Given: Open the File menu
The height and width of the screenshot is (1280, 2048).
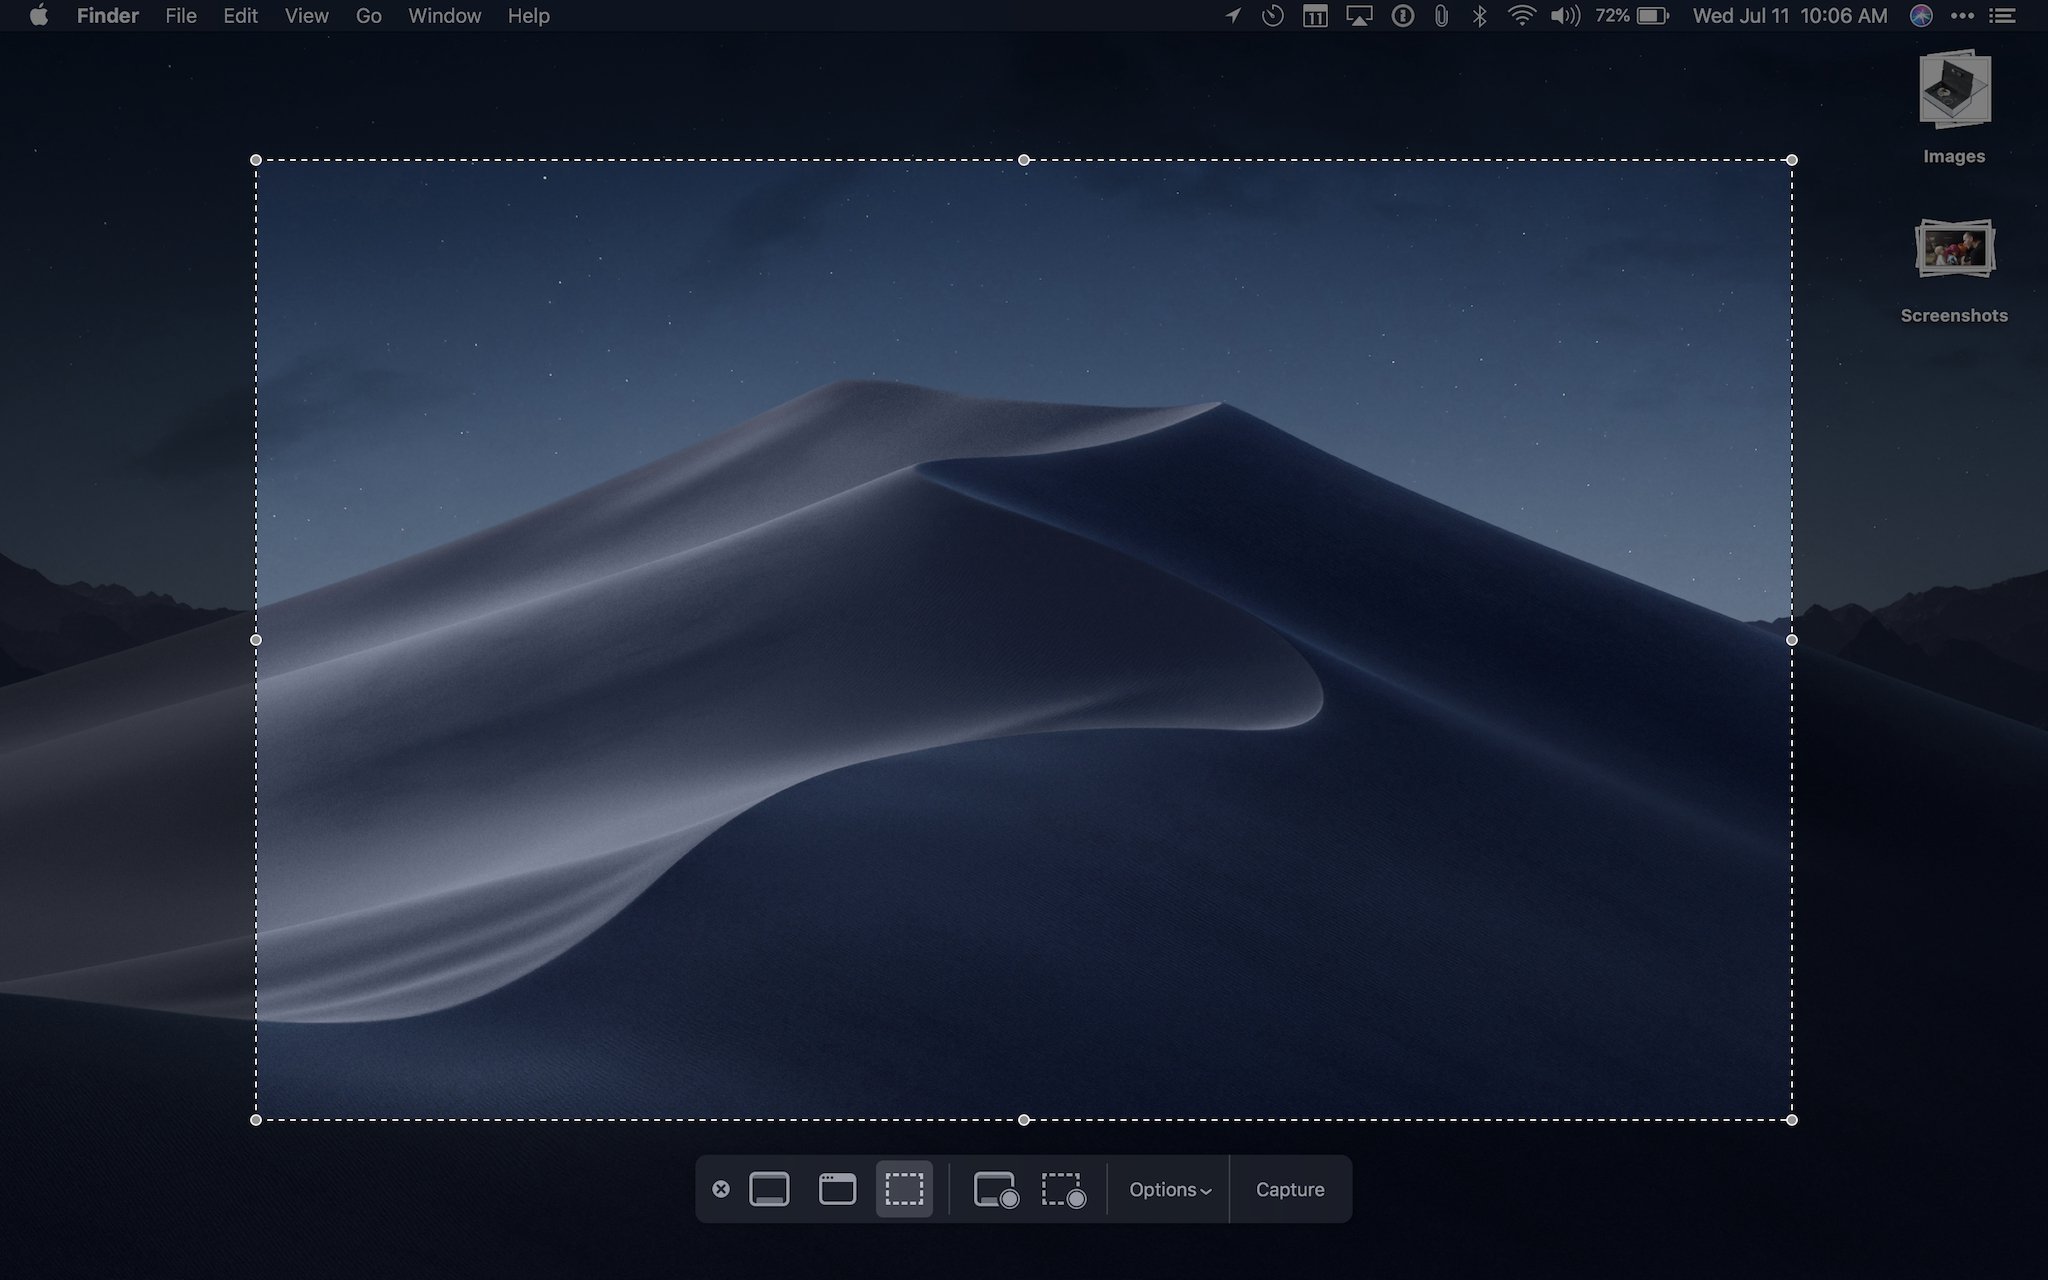Looking at the screenshot, I should pyautogui.click(x=181, y=16).
